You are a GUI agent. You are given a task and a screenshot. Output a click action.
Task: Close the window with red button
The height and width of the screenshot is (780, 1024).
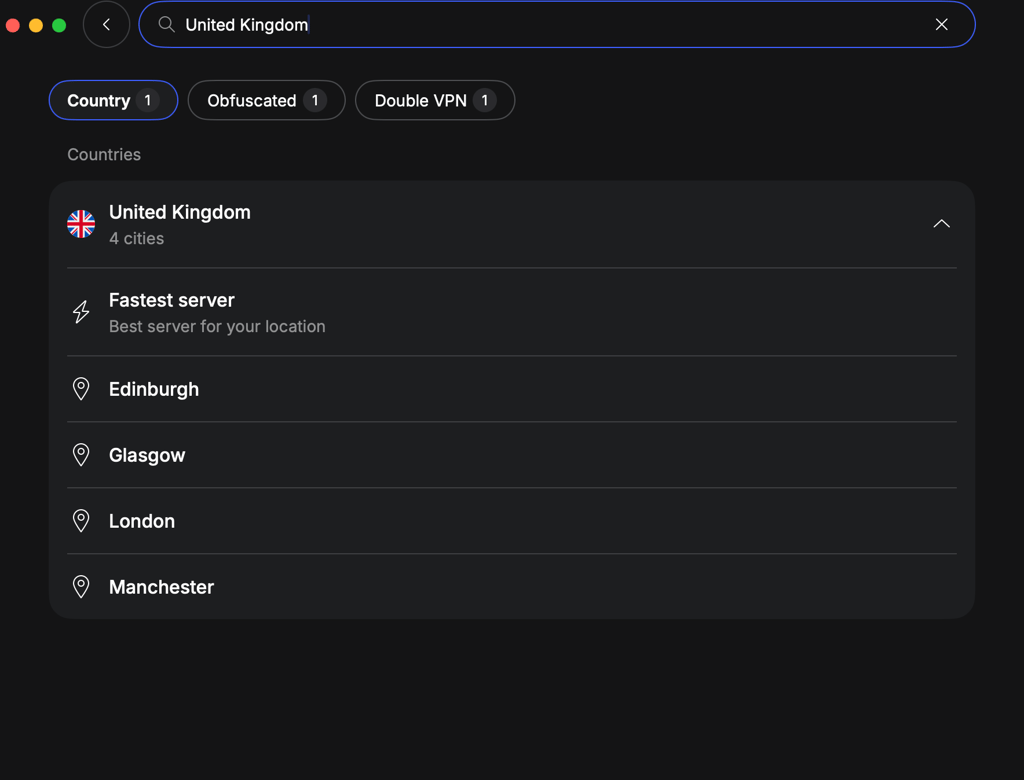[12, 25]
